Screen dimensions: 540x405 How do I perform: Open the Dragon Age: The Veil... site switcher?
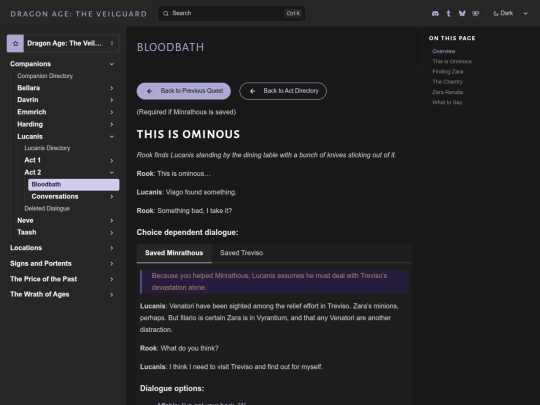[63, 43]
